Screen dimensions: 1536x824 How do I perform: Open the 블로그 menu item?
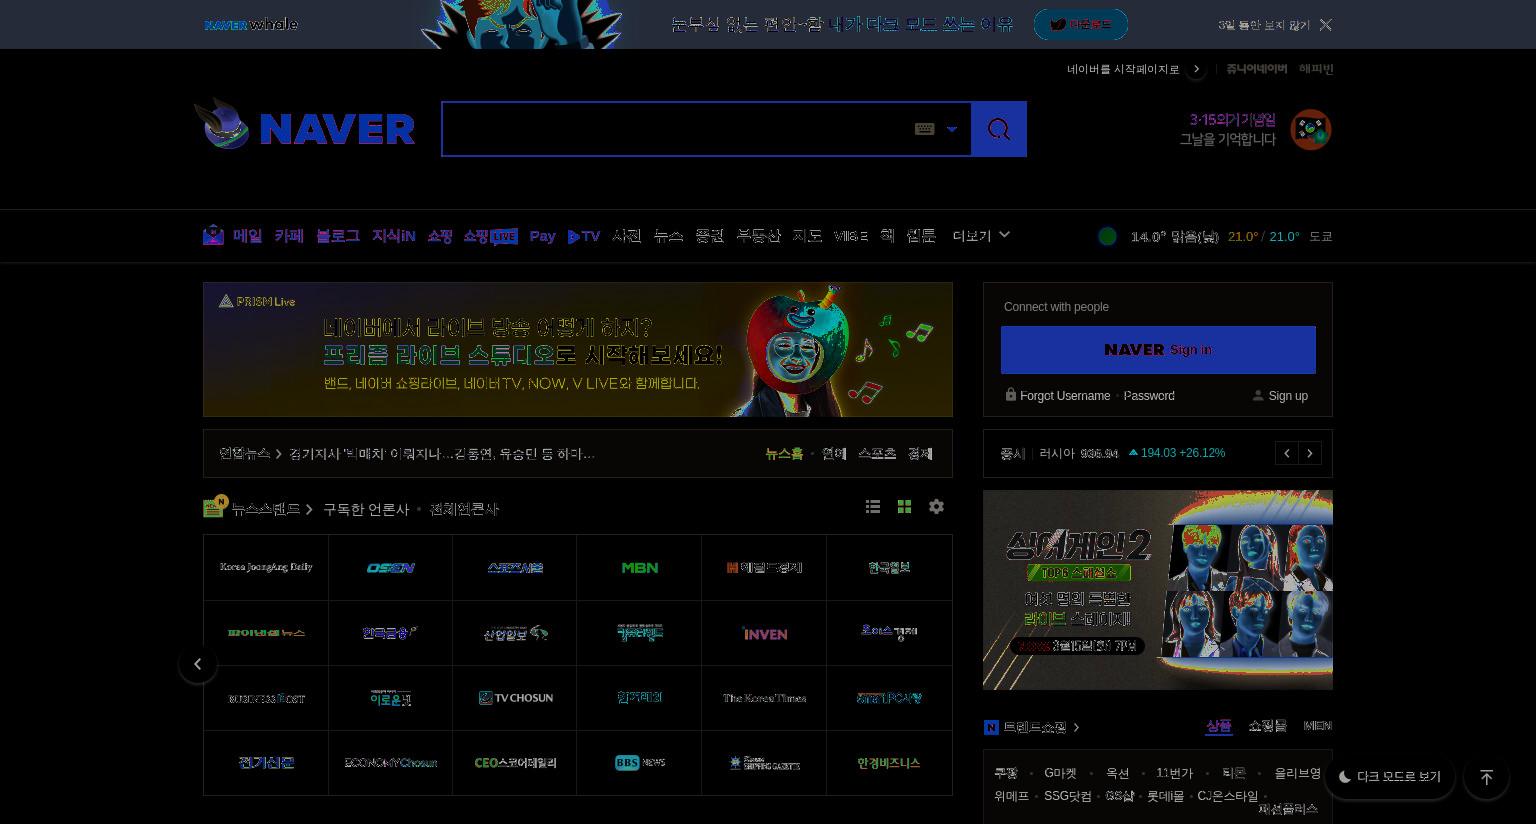click(338, 236)
